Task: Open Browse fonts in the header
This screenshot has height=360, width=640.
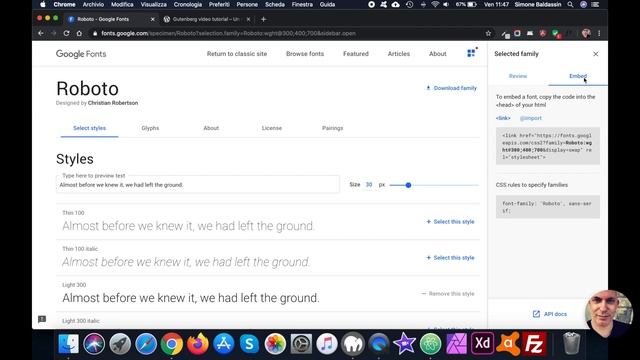Action: coord(305,53)
